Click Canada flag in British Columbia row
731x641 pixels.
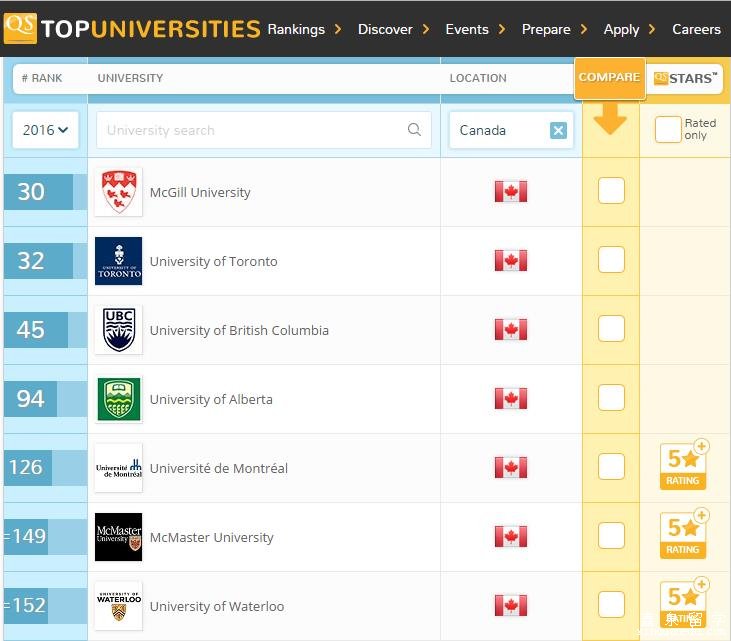(x=511, y=330)
